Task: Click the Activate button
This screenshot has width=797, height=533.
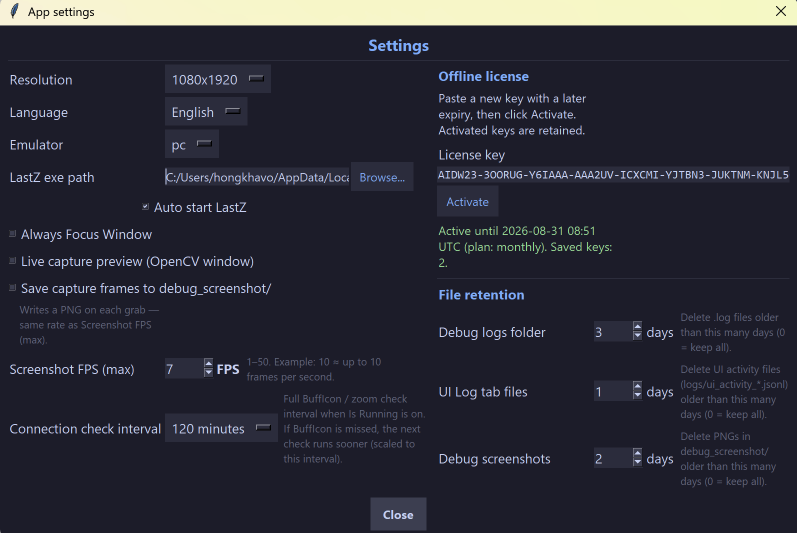Action: coord(468,201)
